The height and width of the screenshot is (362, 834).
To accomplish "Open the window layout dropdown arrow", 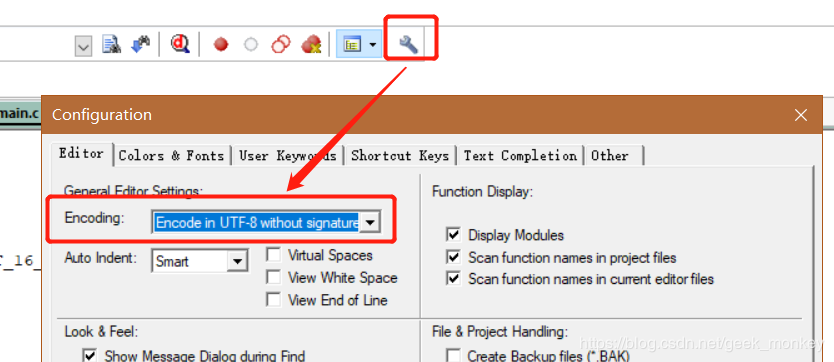I will tap(373, 45).
